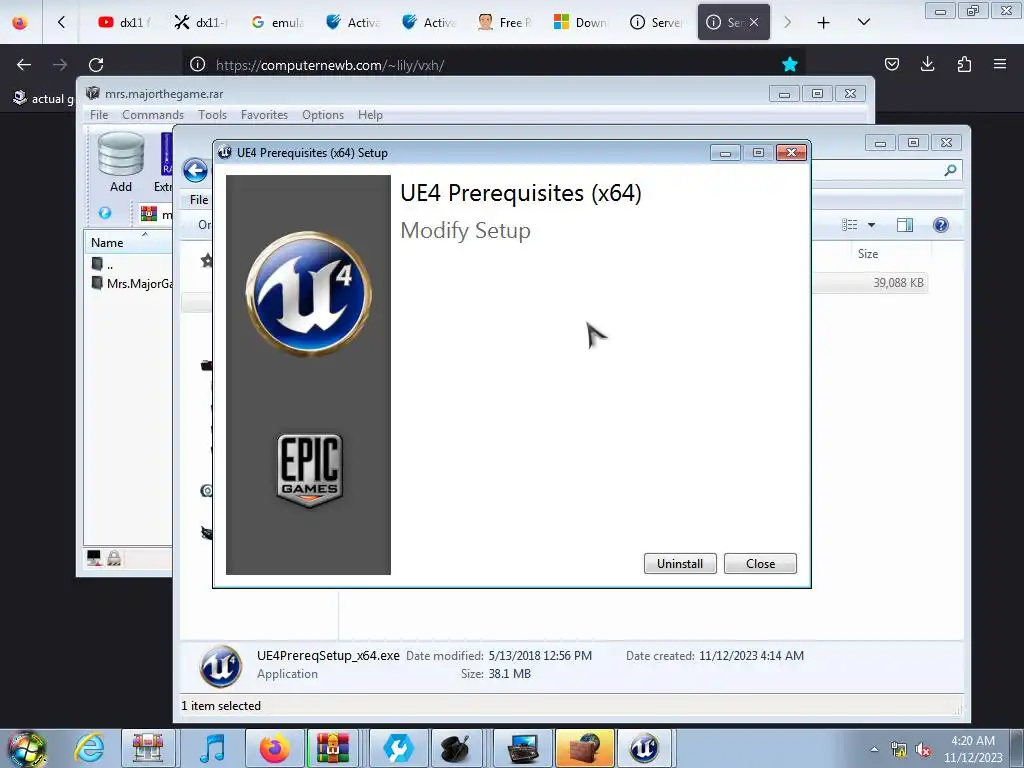Switch to the inactive 'Server' tab
This screenshot has height=768, width=1024.
point(656,22)
